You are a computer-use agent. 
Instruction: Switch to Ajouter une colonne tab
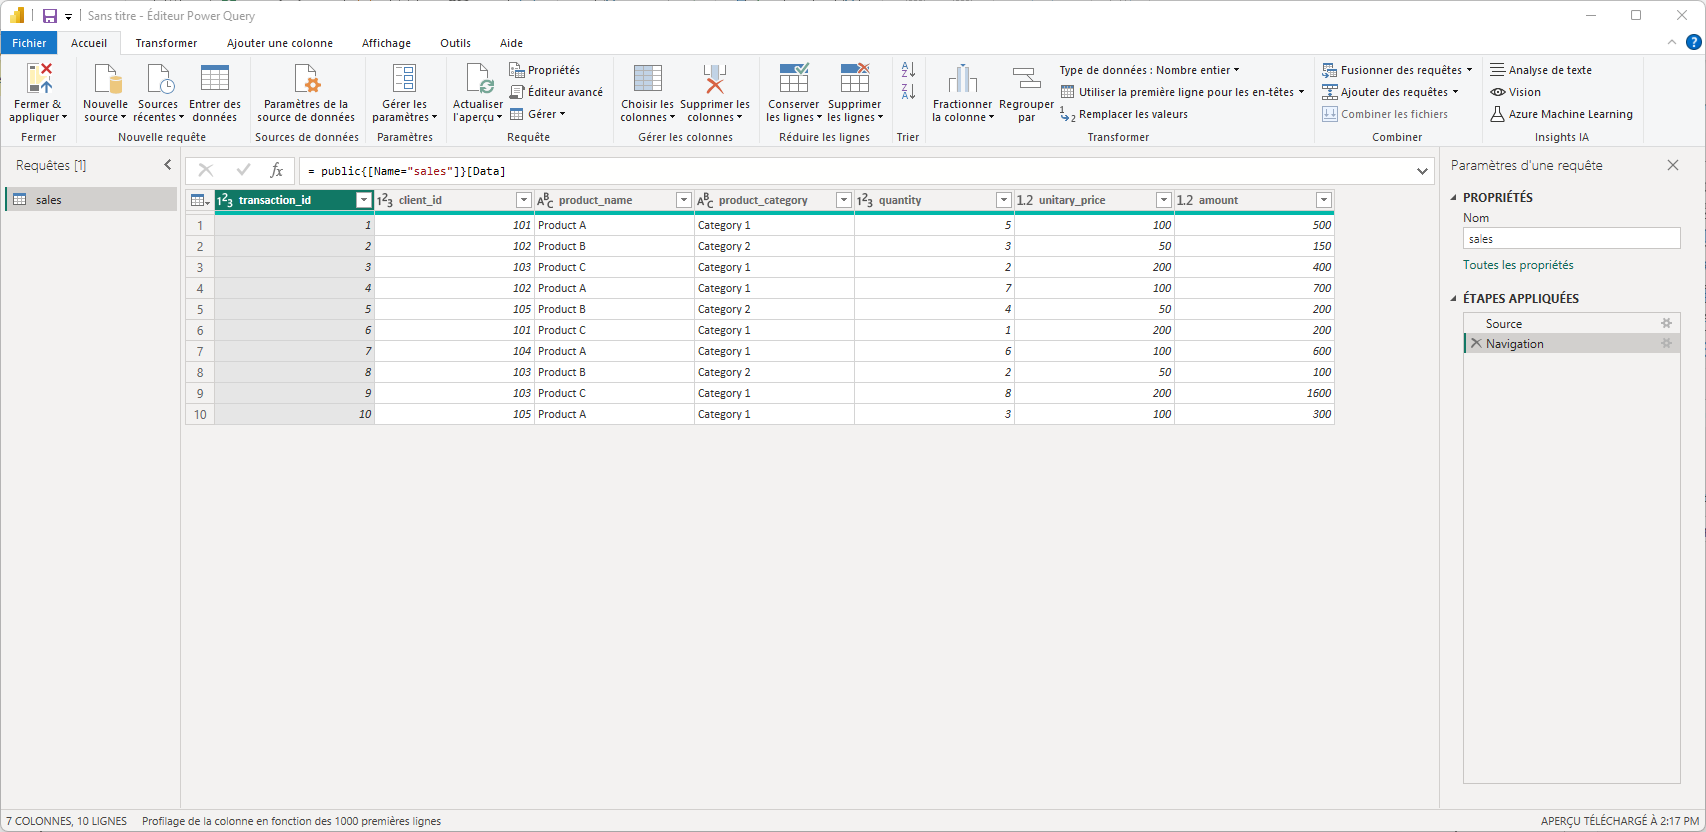pos(280,43)
